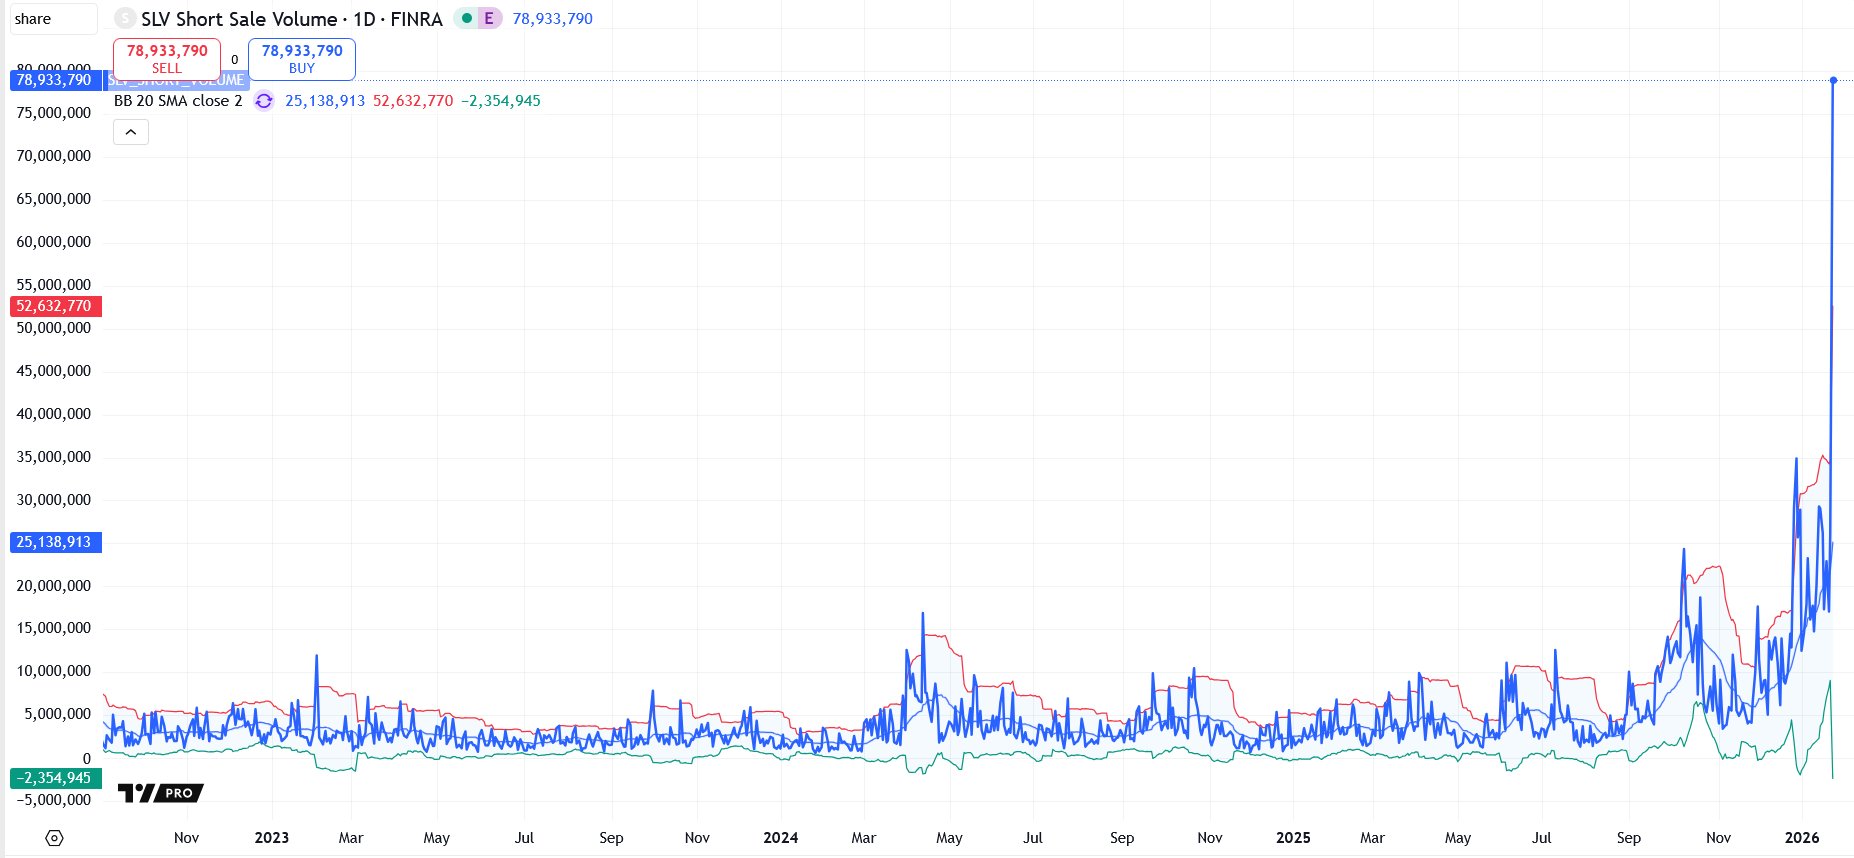The height and width of the screenshot is (858, 1854).
Task: Click the 2026 label on time axis
Action: point(1802,838)
